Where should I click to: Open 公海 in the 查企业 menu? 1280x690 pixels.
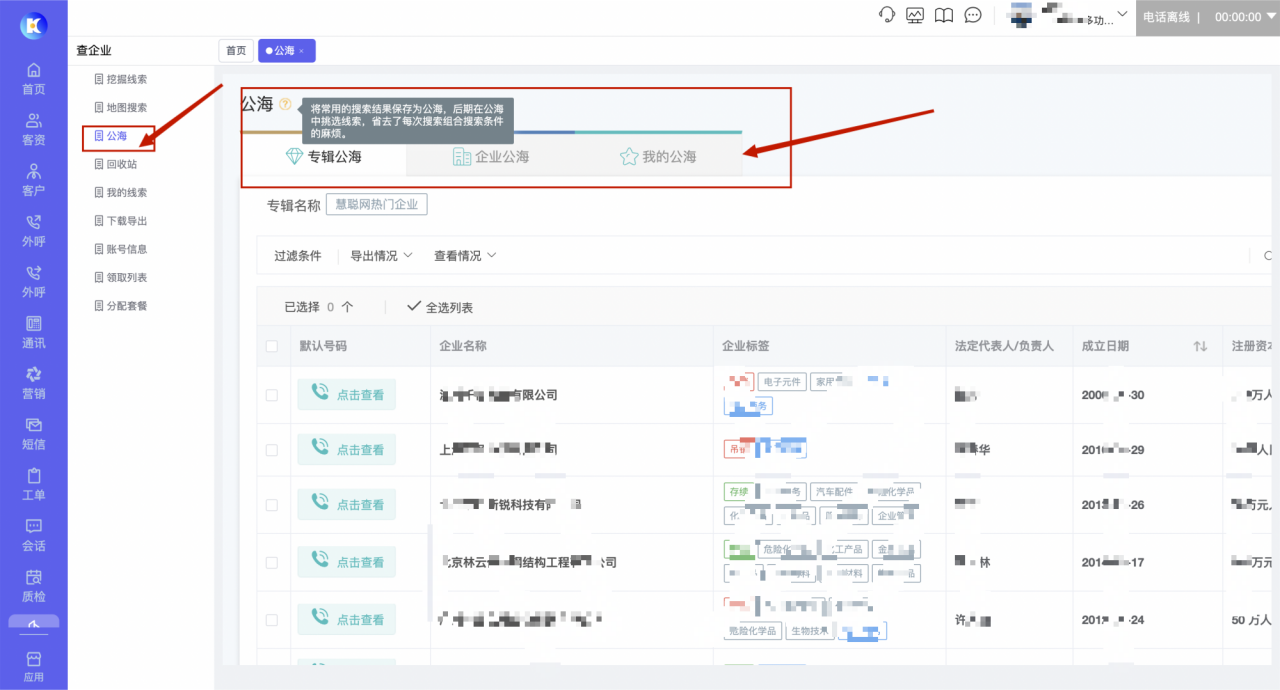point(110,136)
